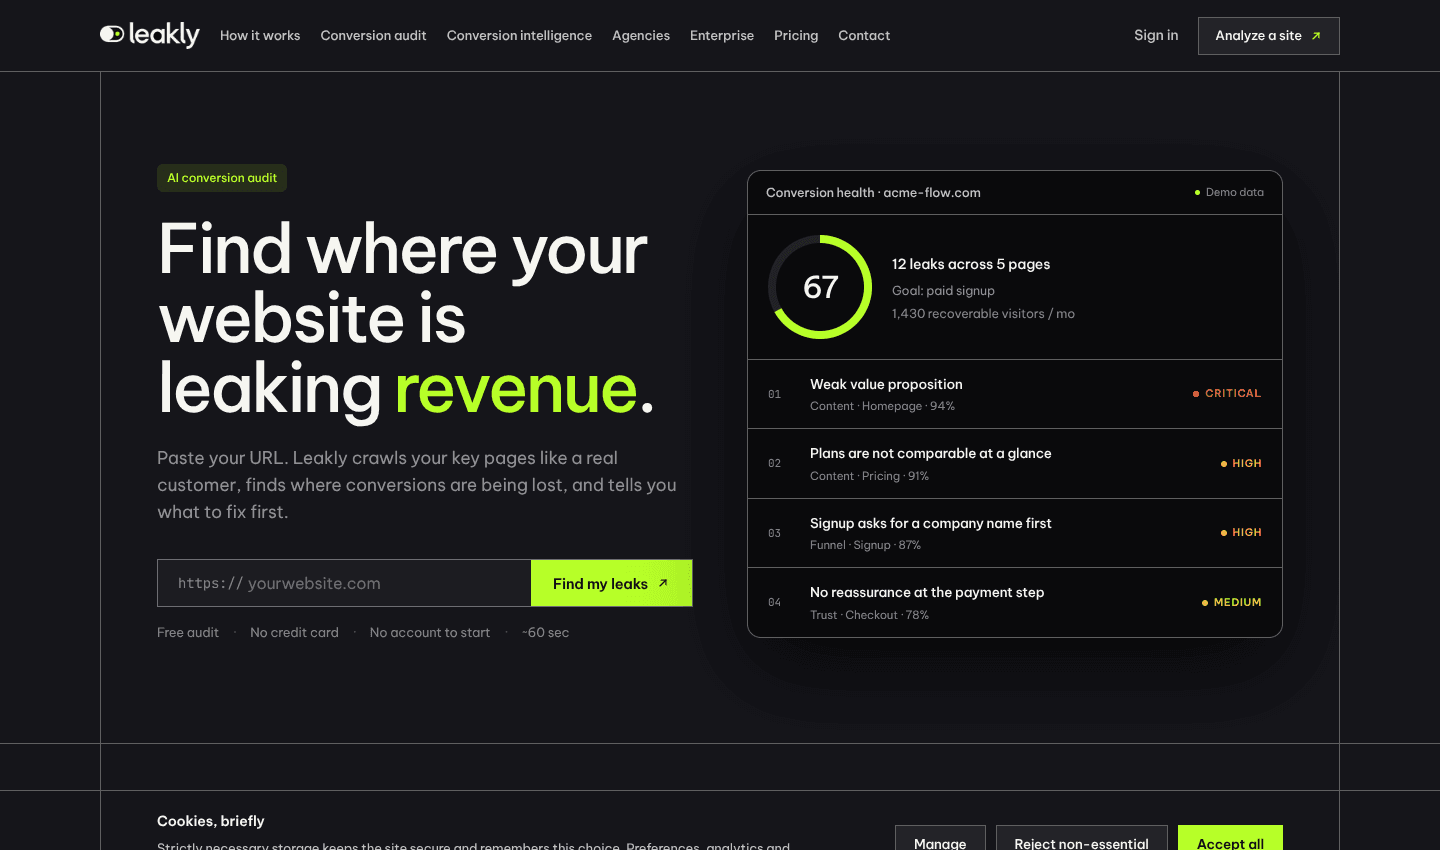Click the arrow icon in Analyze a site
Viewport: 1440px width, 850px height.
coord(1316,36)
